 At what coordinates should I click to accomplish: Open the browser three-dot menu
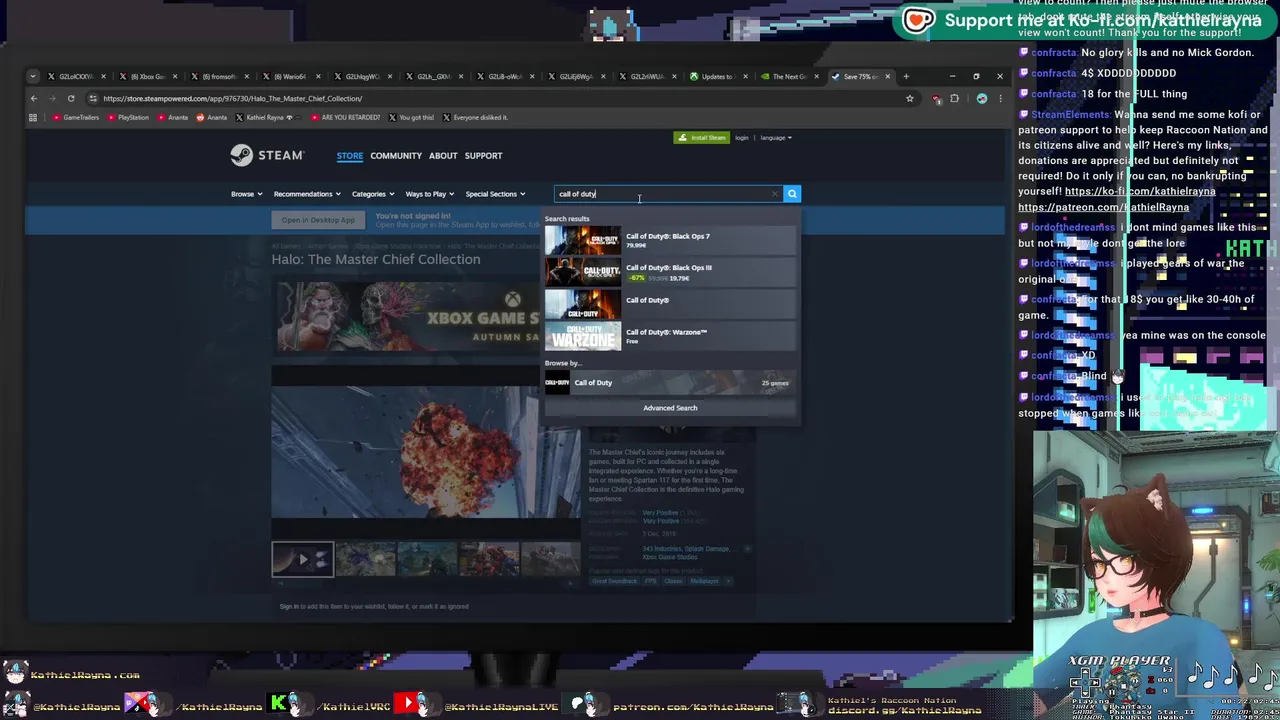click(x=1000, y=98)
